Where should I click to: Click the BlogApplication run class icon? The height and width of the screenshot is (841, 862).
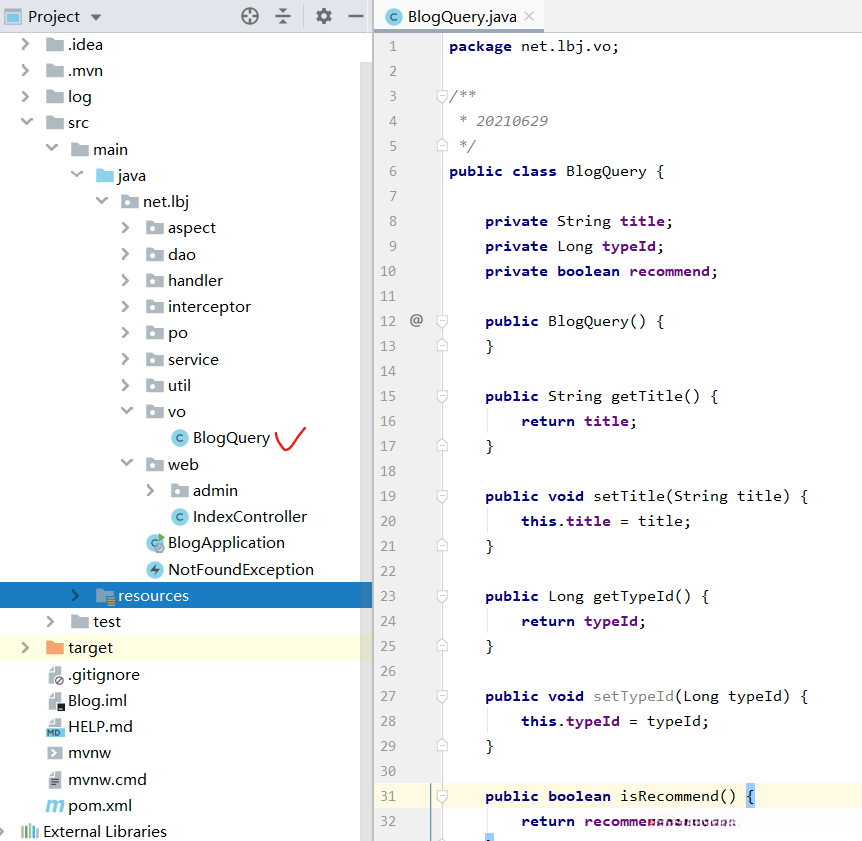pyautogui.click(x=155, y=543)
